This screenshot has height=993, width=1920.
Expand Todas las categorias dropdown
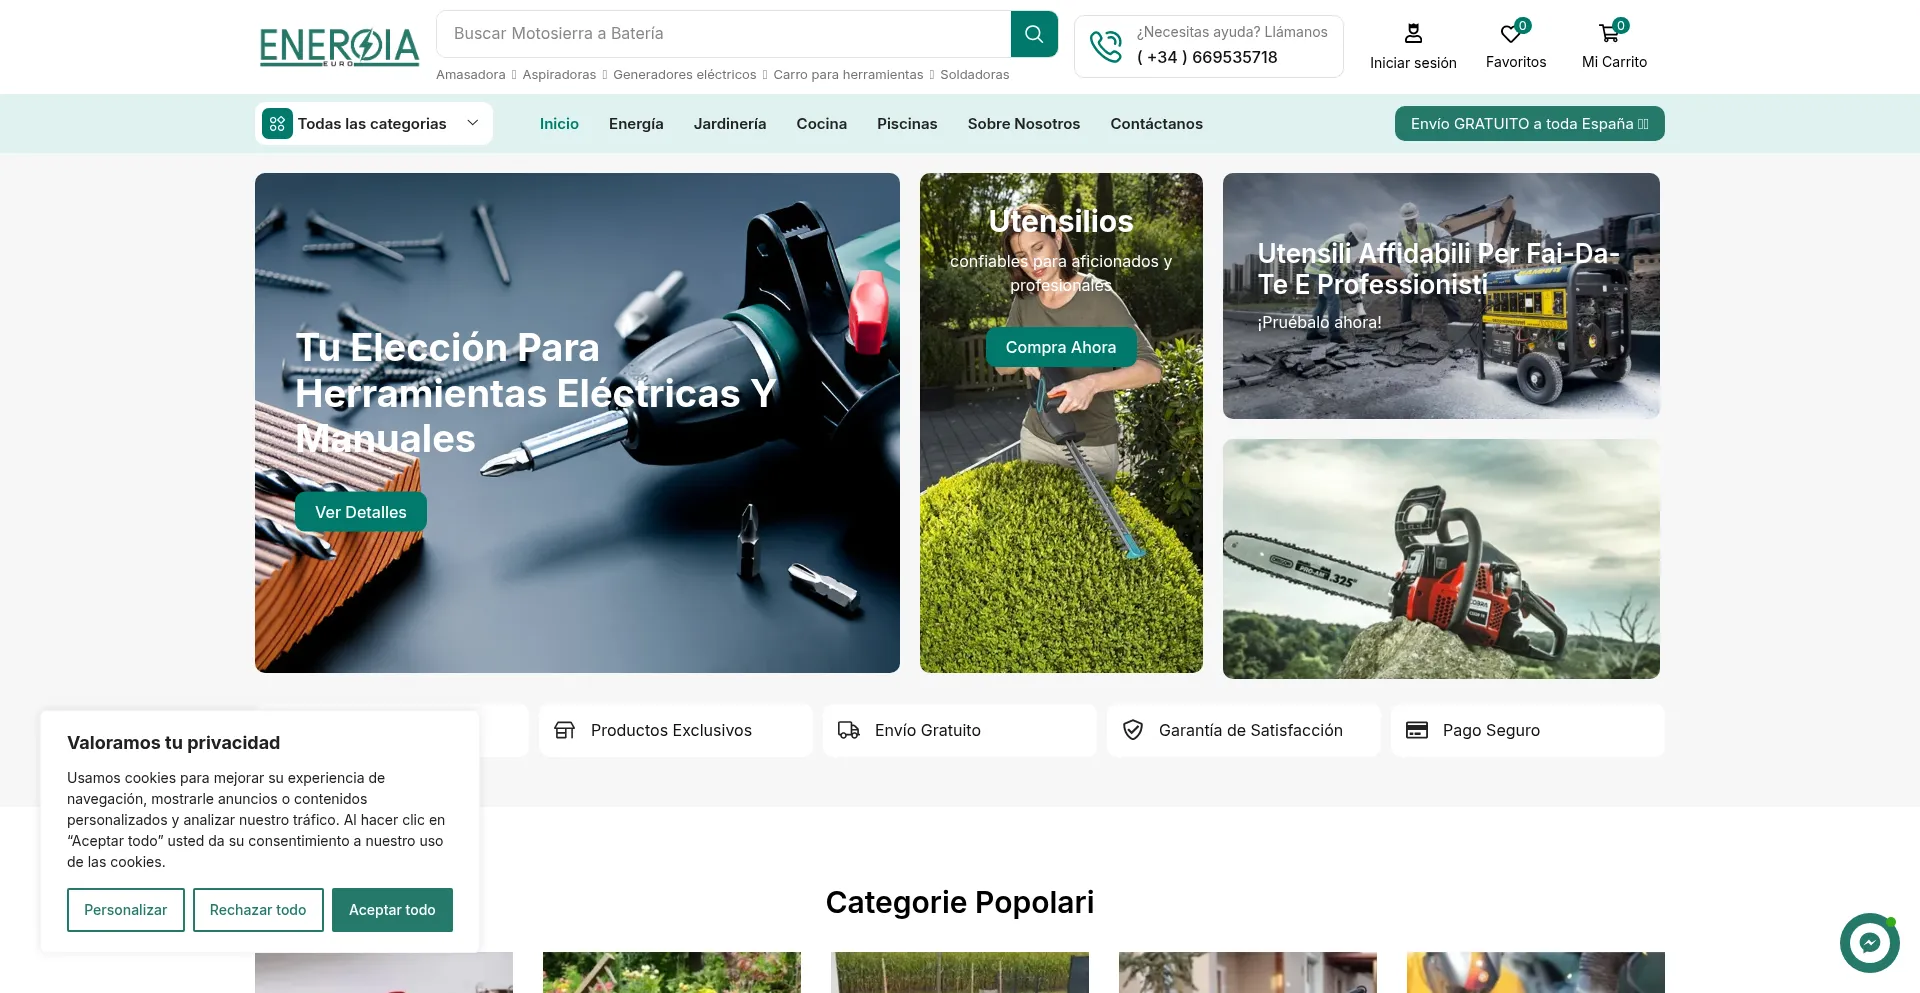tap(473, 123)
